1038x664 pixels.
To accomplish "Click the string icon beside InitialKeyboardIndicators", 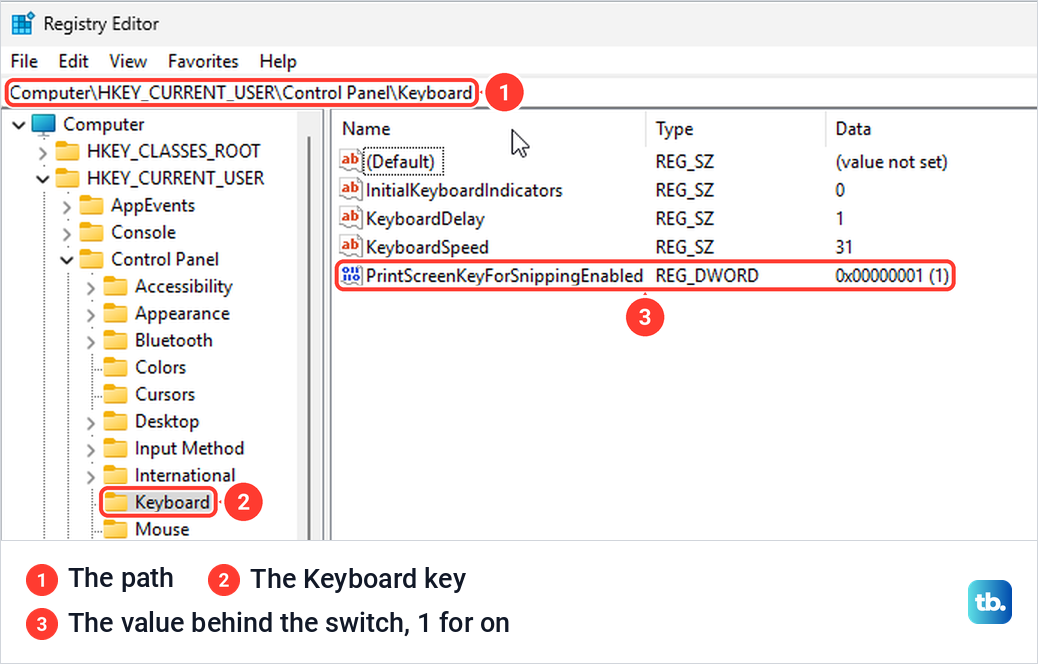I will click(350, 189).
